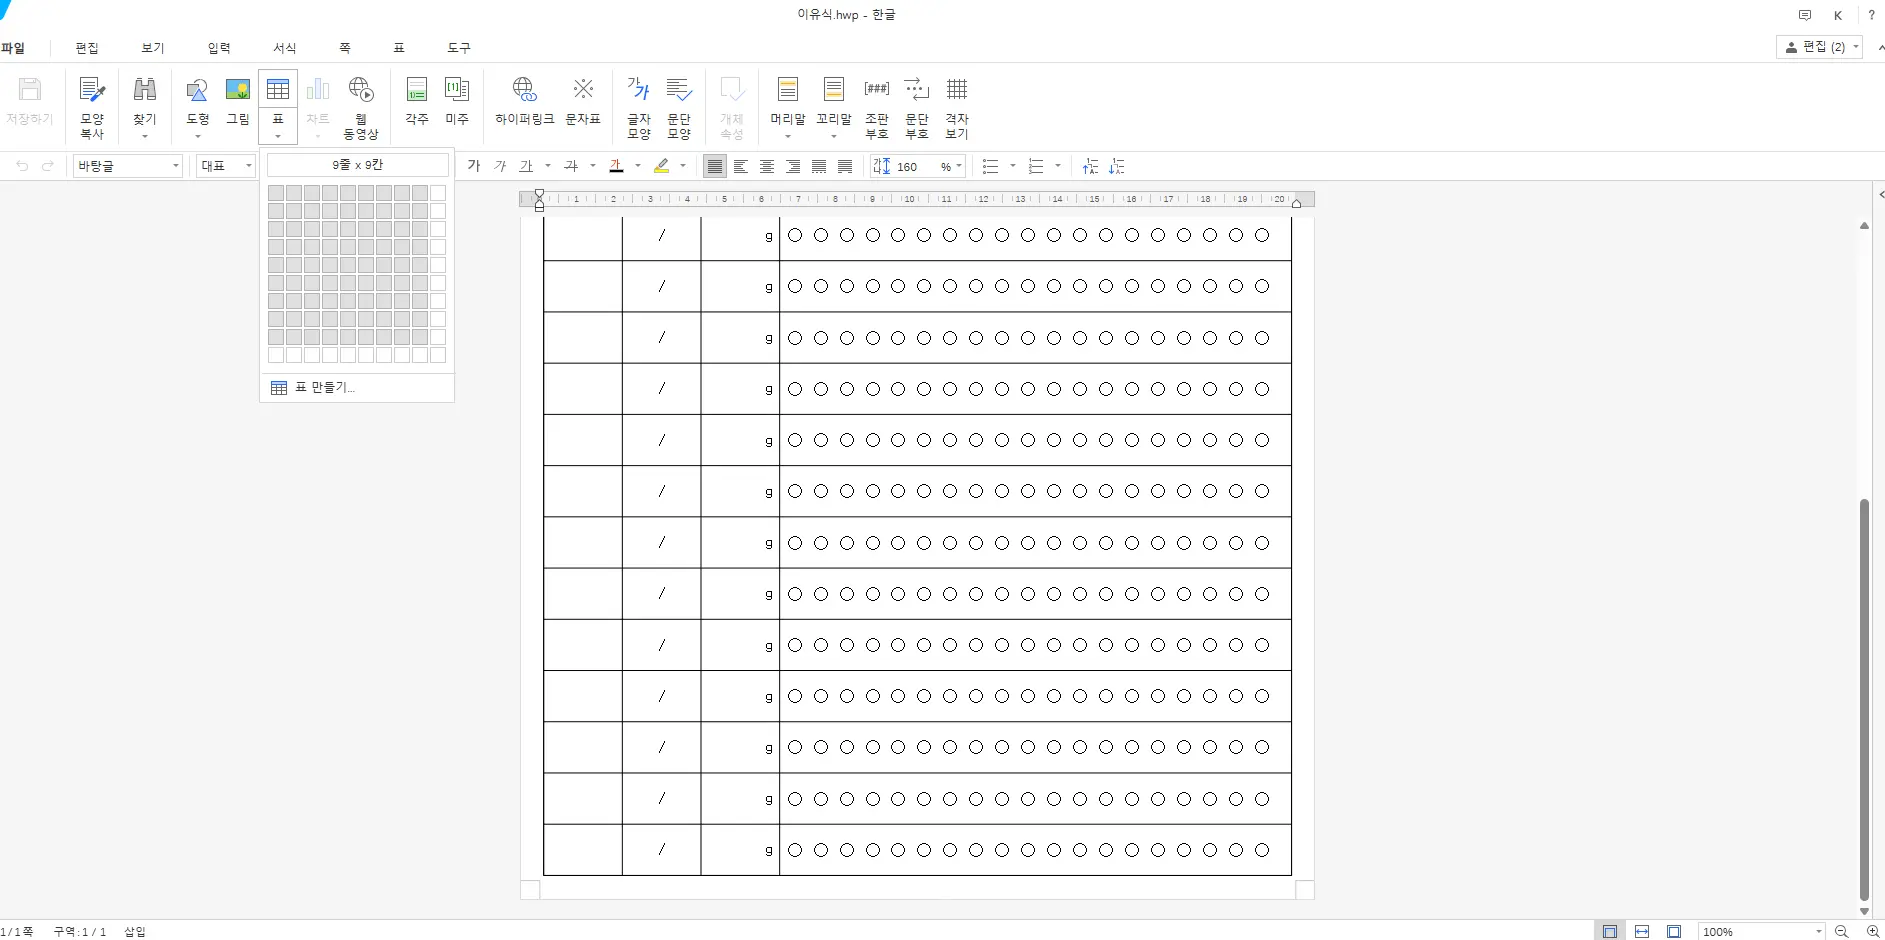Image resolution: width=1885 pixels, height=940 pixels.
Task: Open the 입력 (insert) menu
Action: click(x=219, y=48)
